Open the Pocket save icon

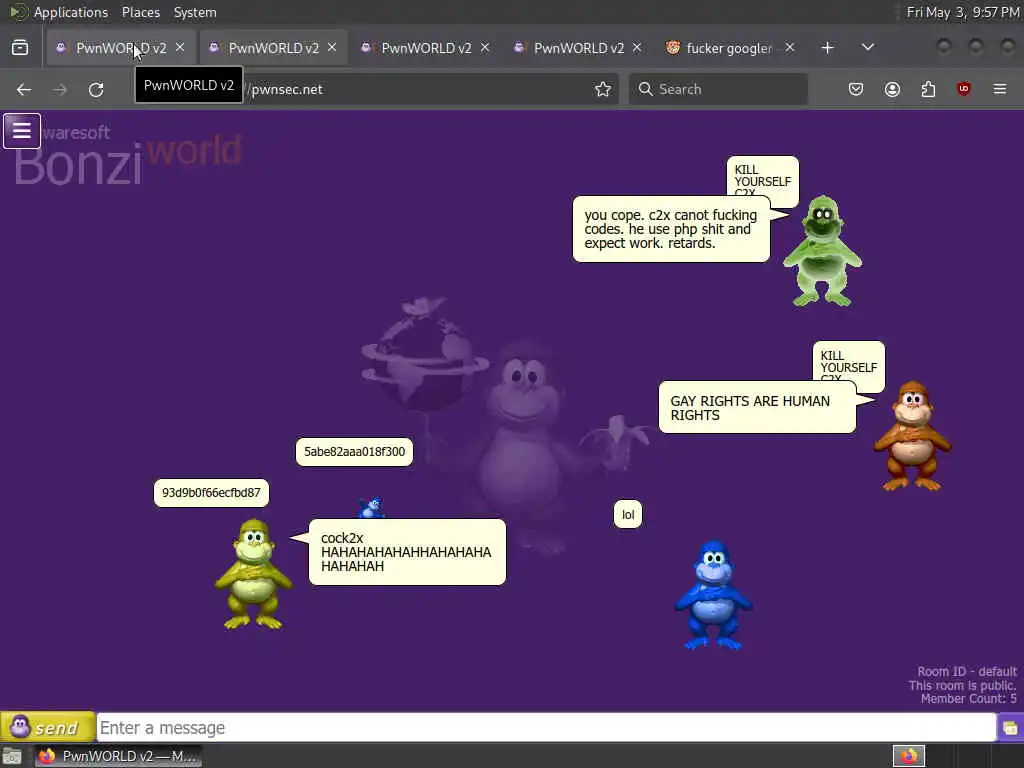click(856, 89)
